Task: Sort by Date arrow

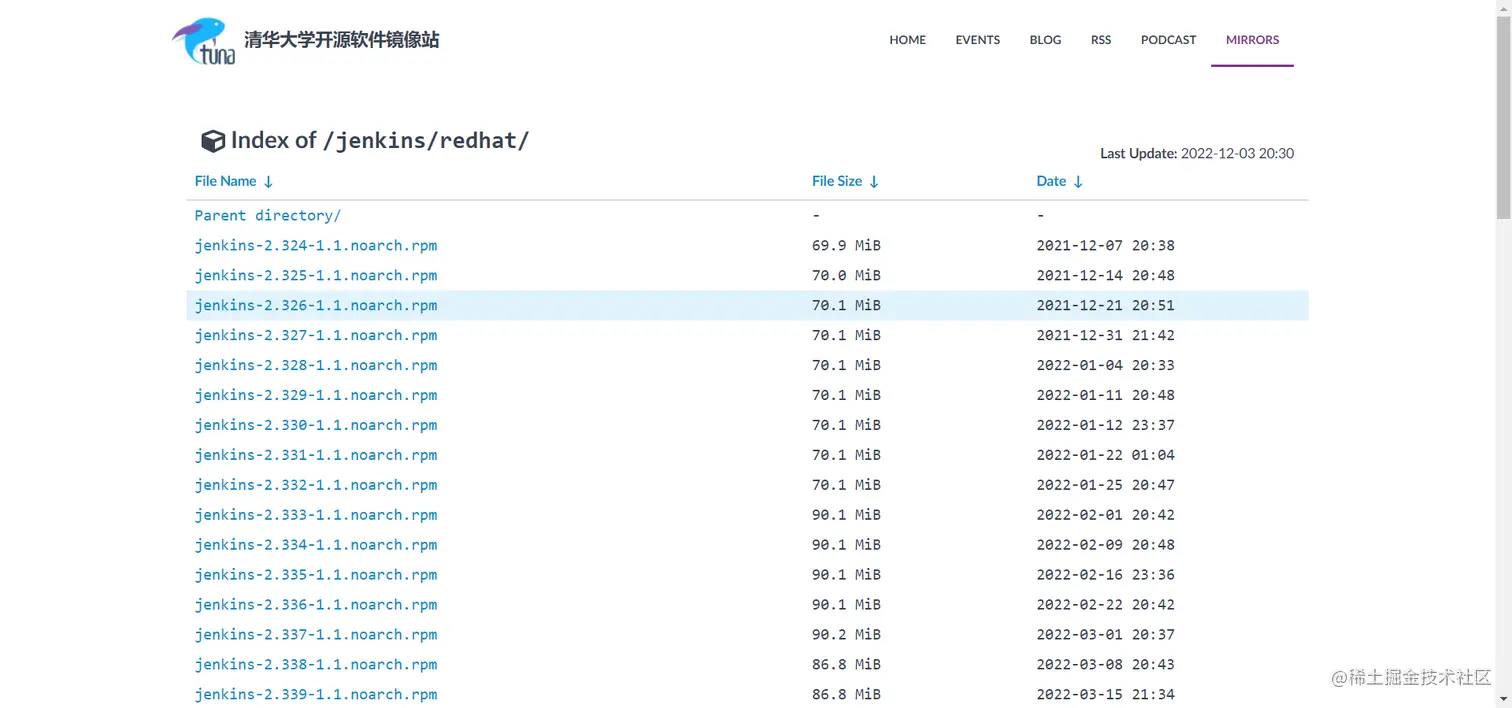Action: coord(1078,182)
